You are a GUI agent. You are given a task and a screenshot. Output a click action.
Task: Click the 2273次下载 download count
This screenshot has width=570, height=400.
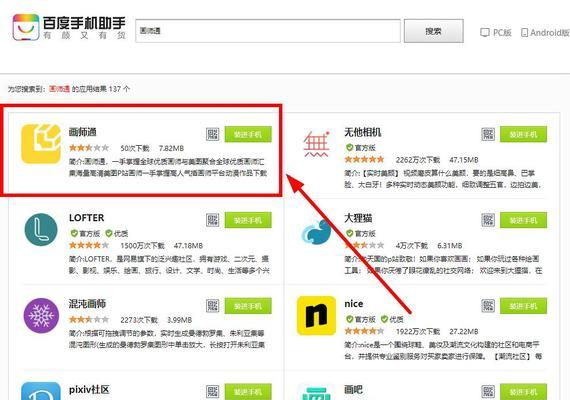(139, 320)
